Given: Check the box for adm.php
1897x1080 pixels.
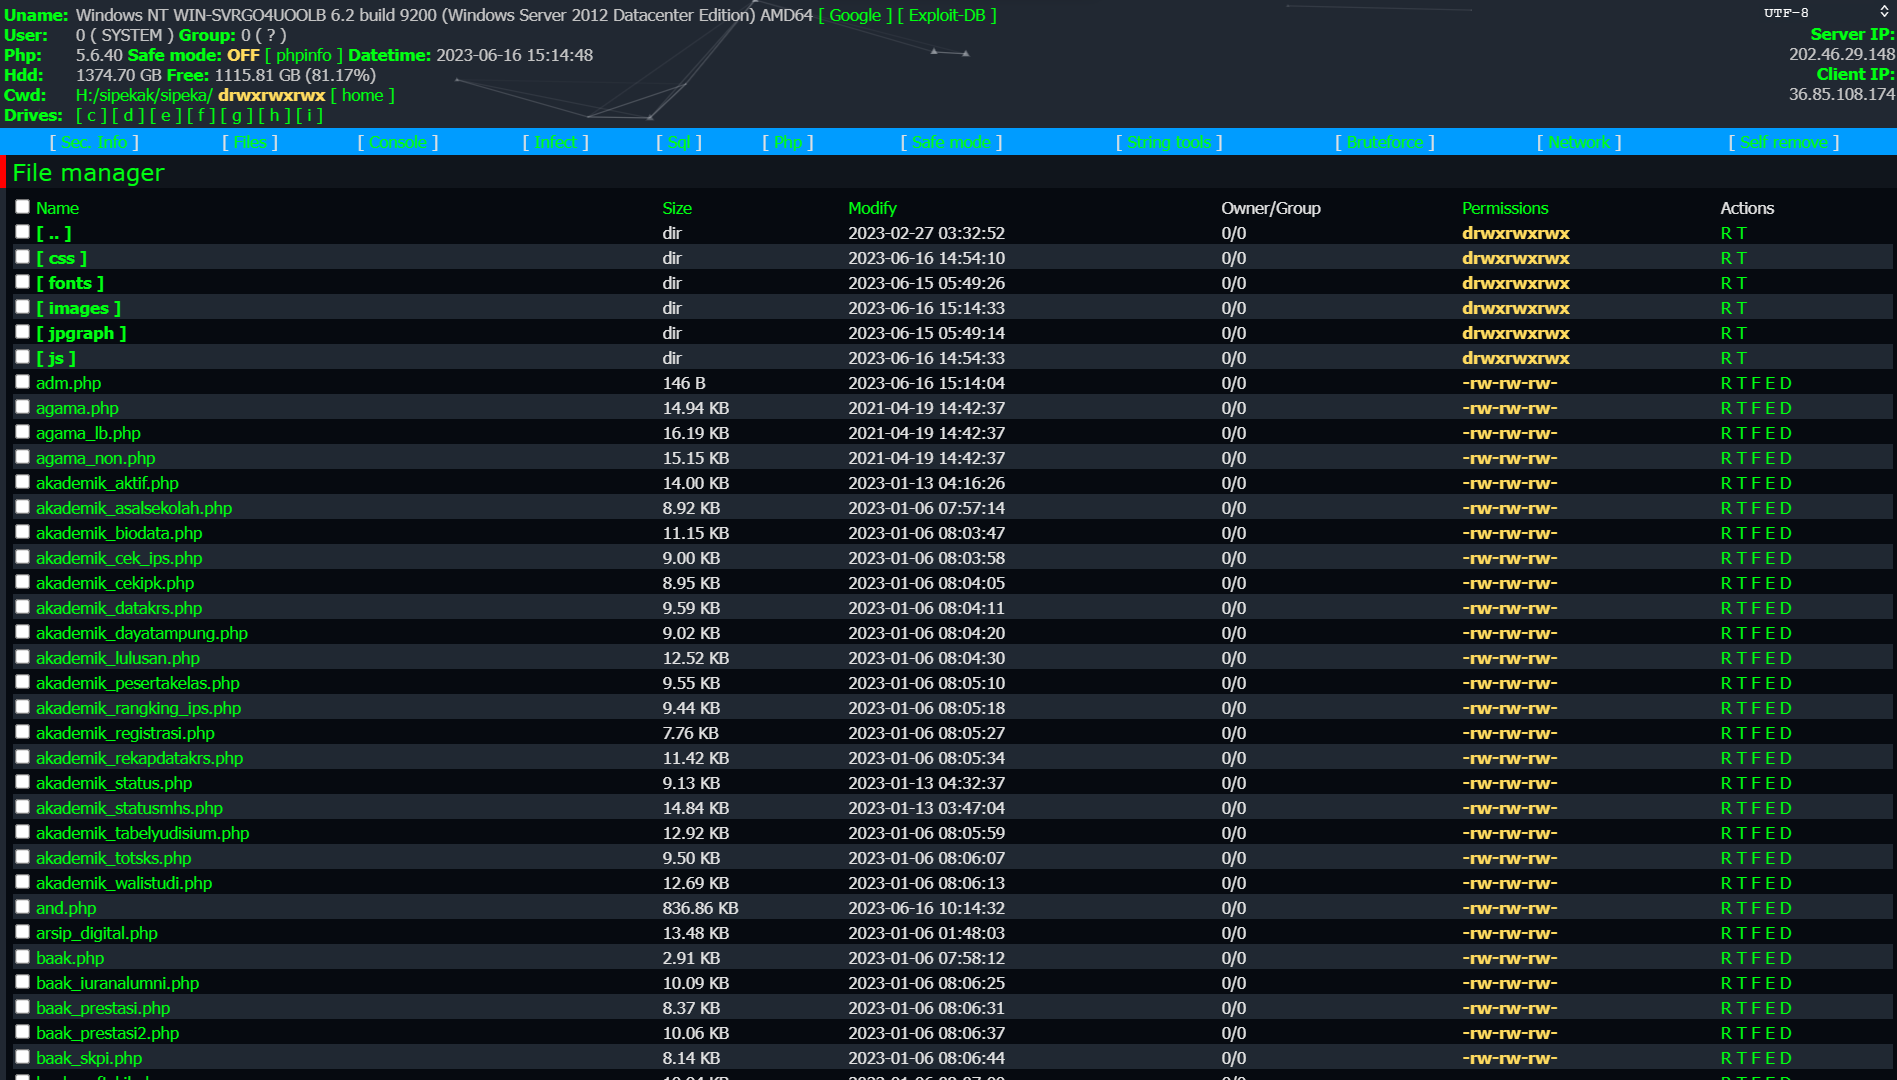Looking at the screenshot, I should (22, 382).
